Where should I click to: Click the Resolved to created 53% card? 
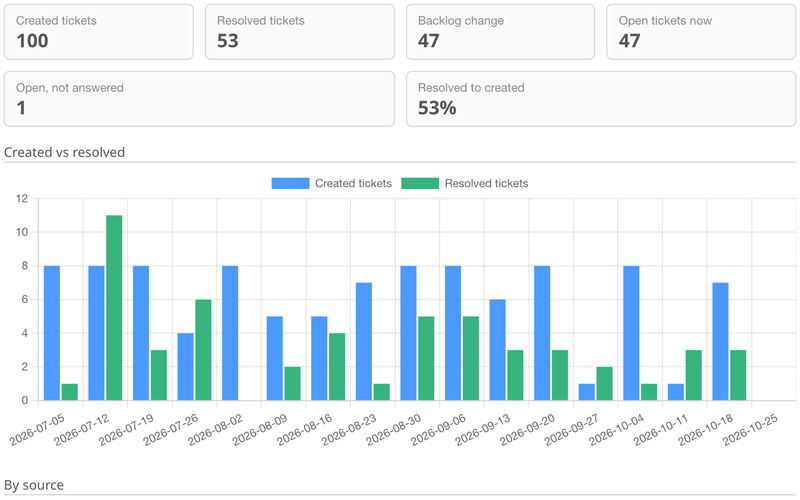coord(601,98)
